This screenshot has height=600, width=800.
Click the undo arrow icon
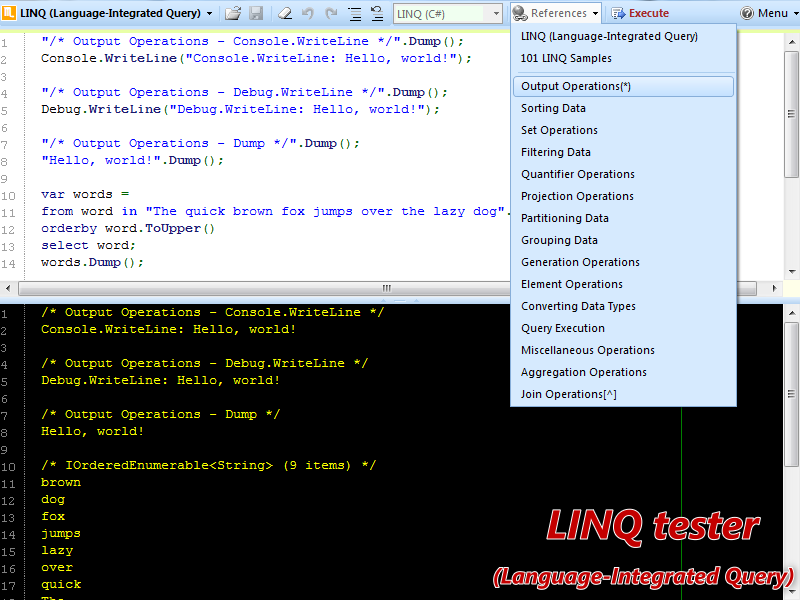pos(308,13)
